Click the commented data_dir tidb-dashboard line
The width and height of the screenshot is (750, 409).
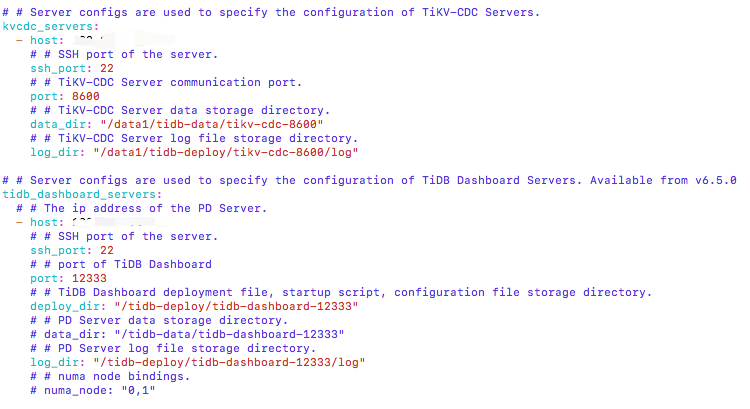point(187,334)
